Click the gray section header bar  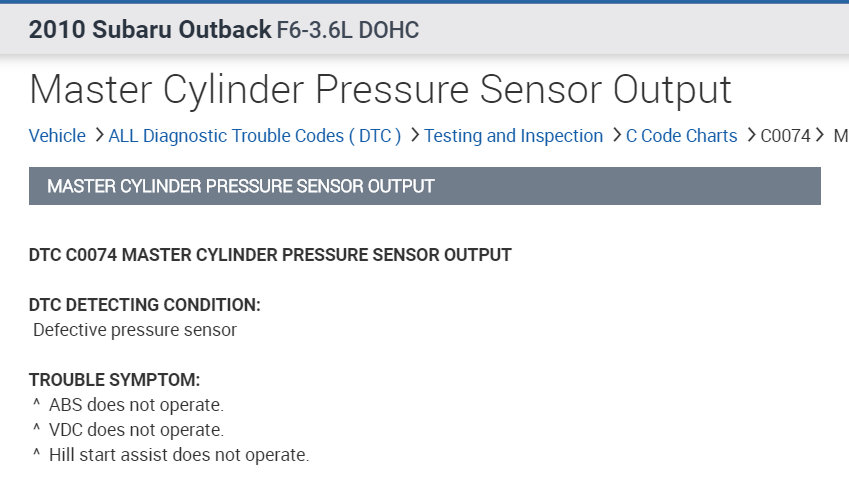point(424,186)
